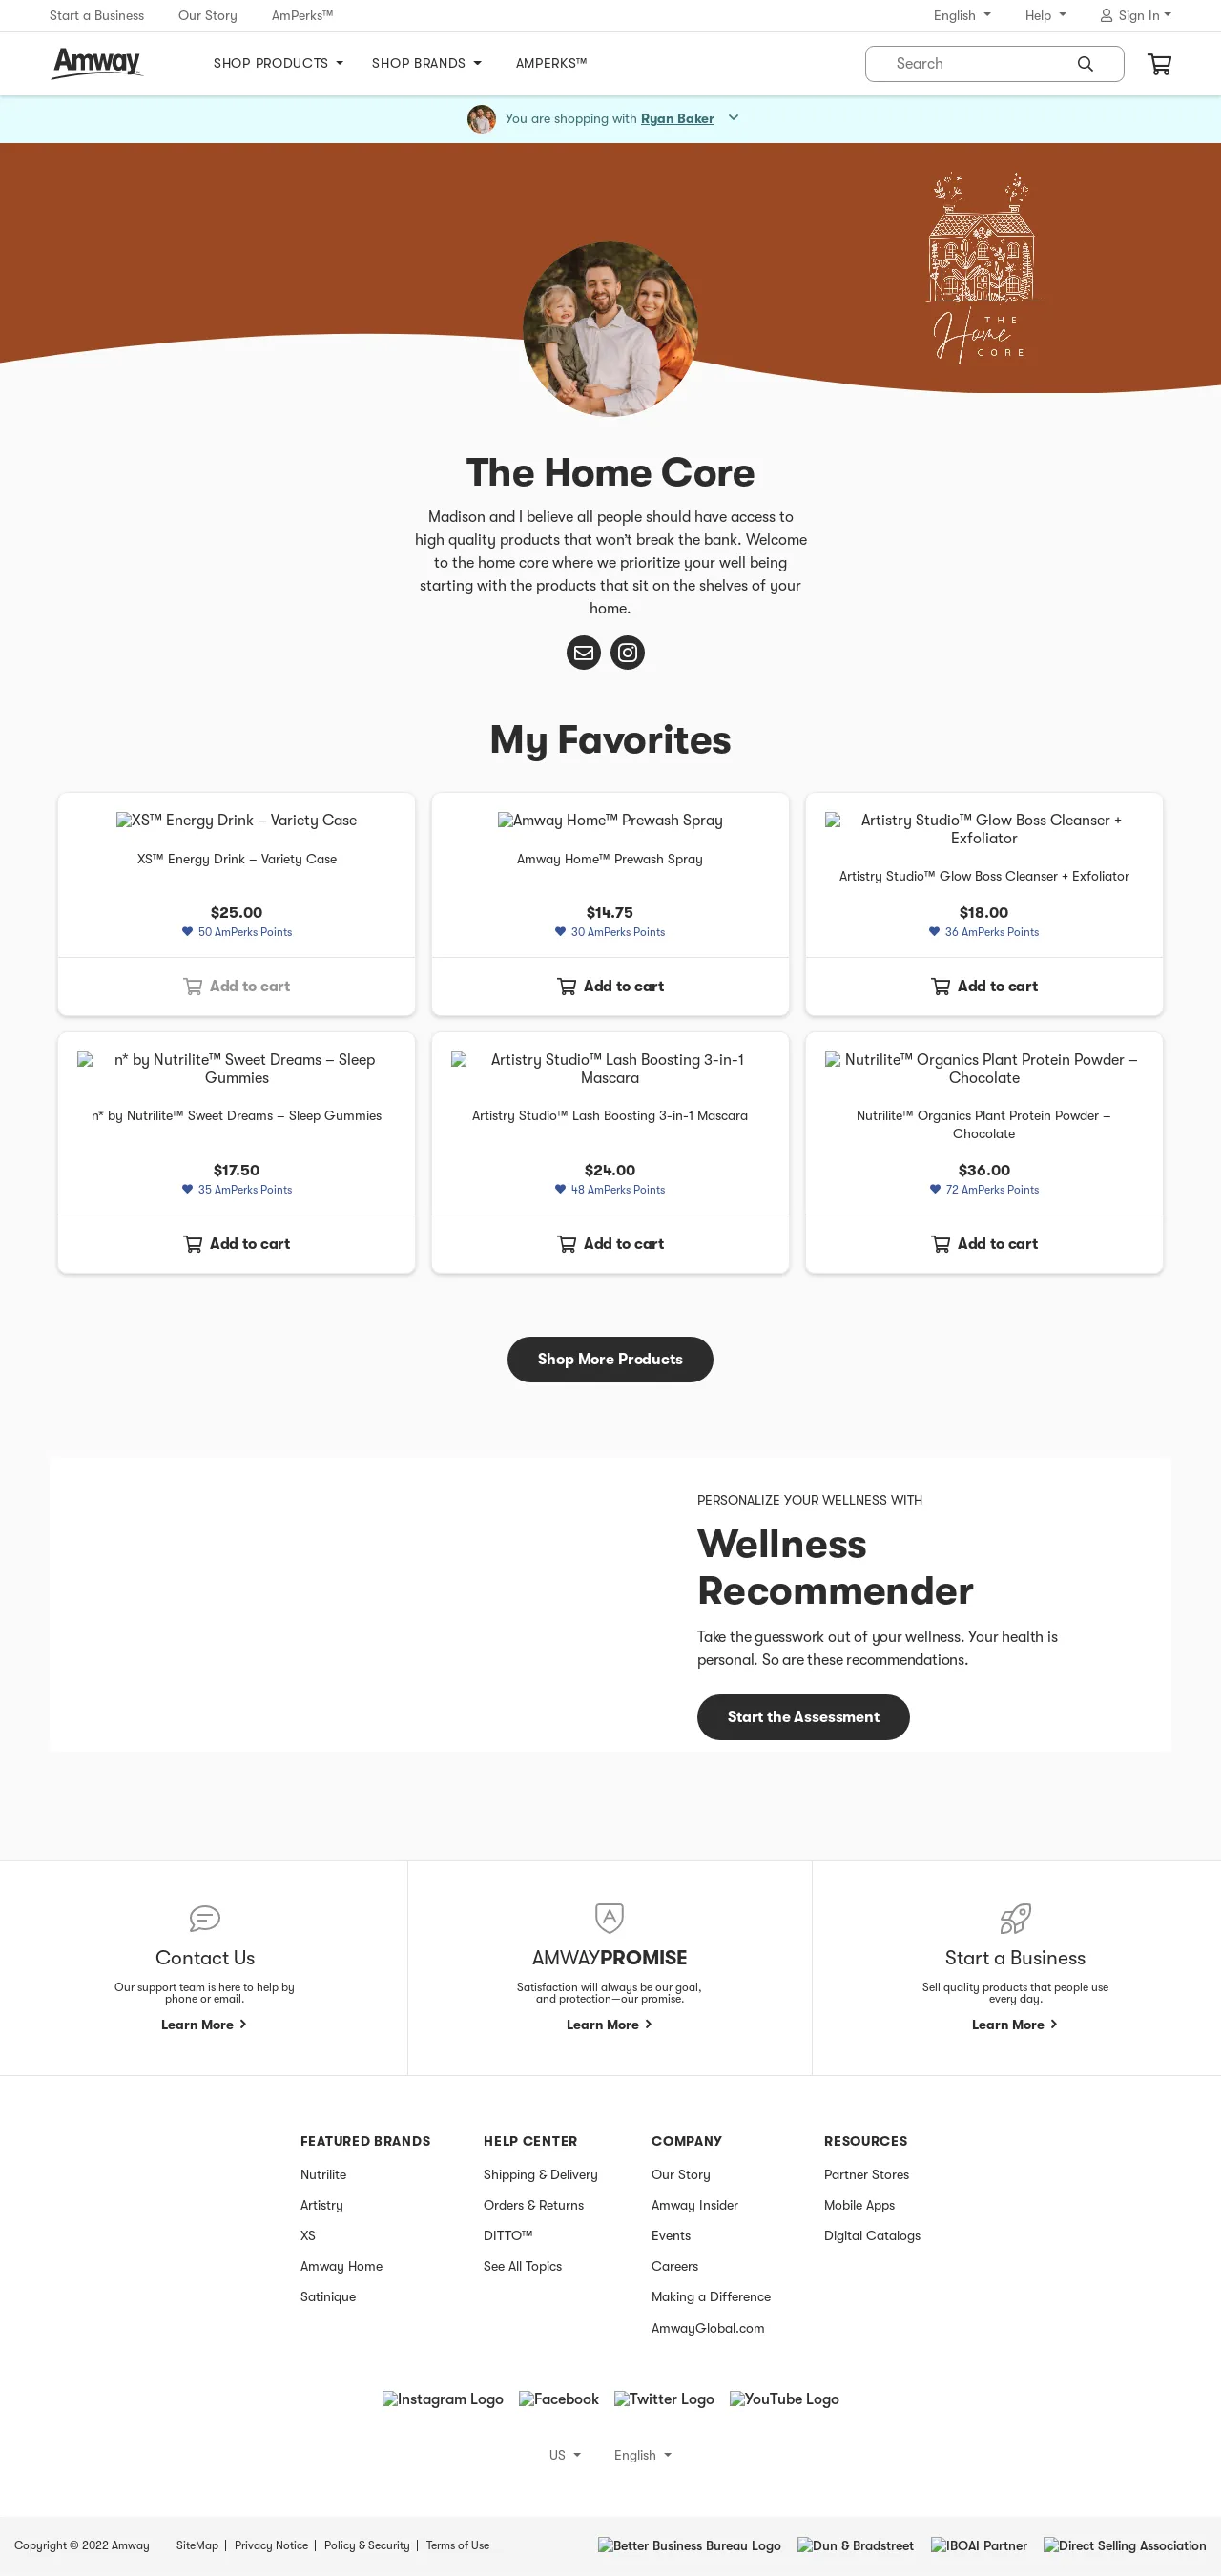Open the Sign In dropdown

coord(1136,16)
